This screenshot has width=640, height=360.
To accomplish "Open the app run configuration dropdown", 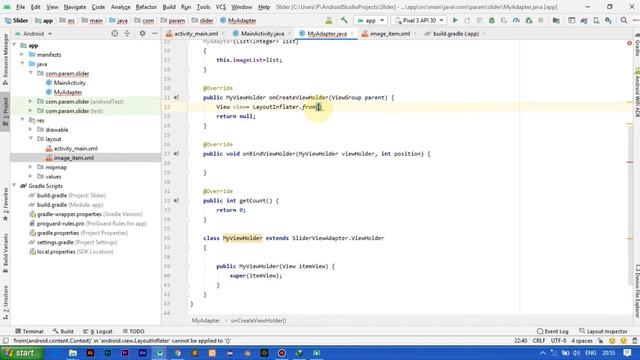I will tap(370, 20).
